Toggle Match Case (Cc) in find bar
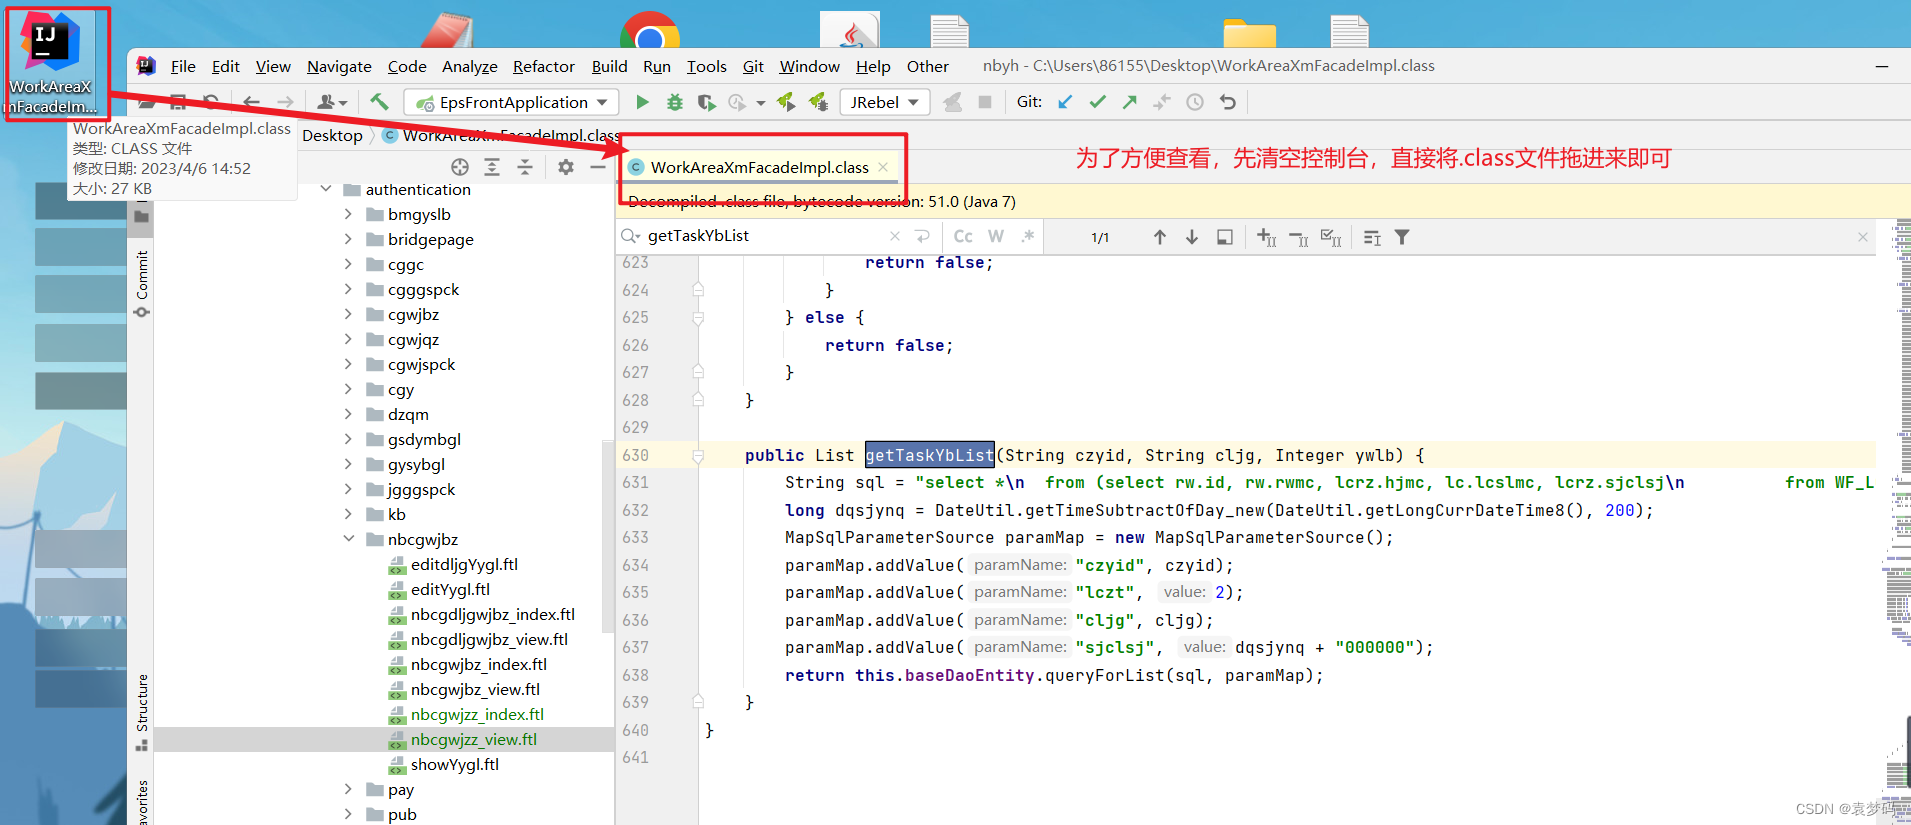1911x825 pixels. pyautogui.click(x=963, y=236)
